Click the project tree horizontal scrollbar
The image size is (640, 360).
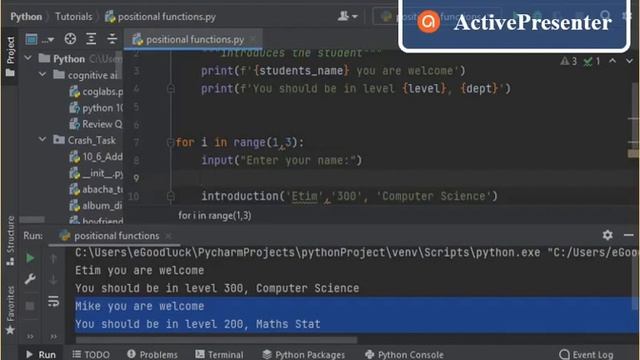pos(32,220)
